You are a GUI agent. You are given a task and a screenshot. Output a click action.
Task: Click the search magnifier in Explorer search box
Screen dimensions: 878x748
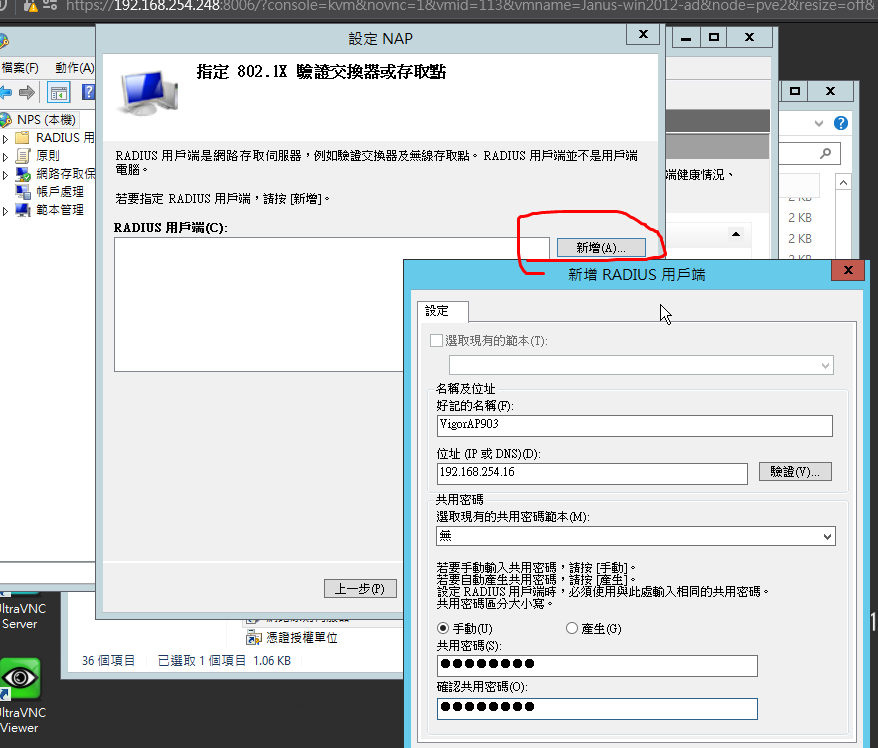[x=825, y=154]
